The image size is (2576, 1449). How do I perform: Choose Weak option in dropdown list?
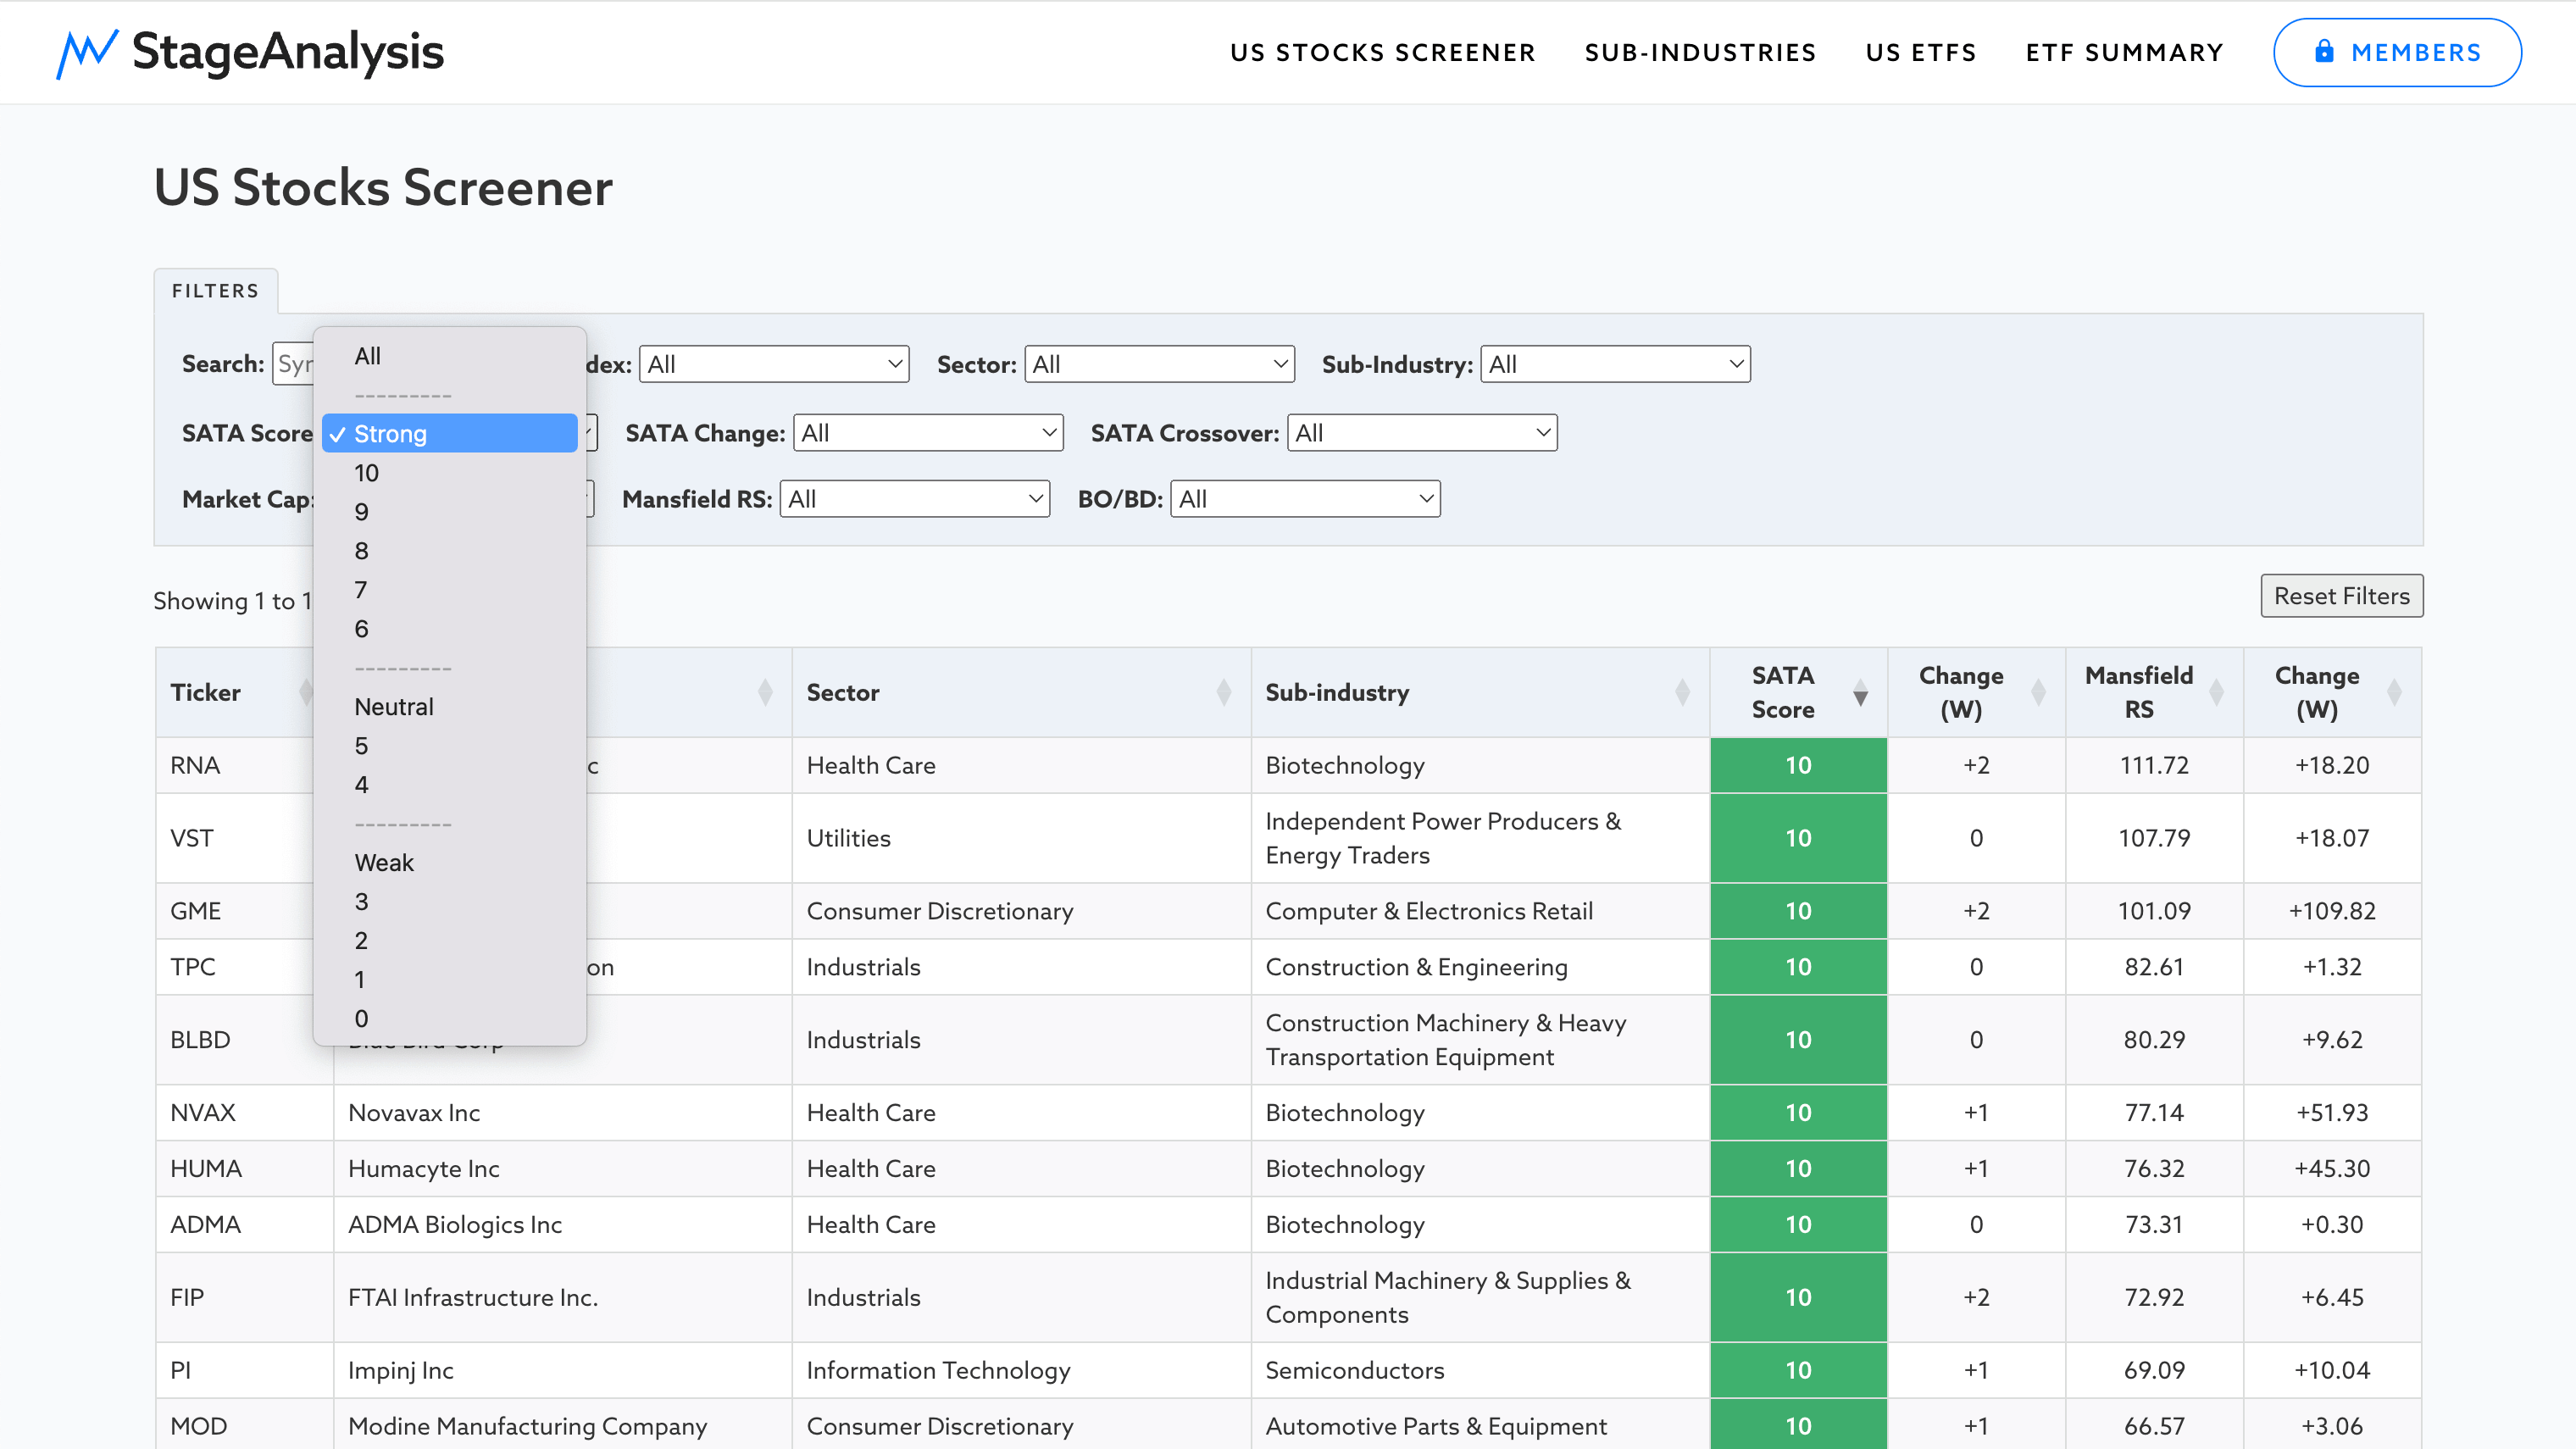(384, 863)
